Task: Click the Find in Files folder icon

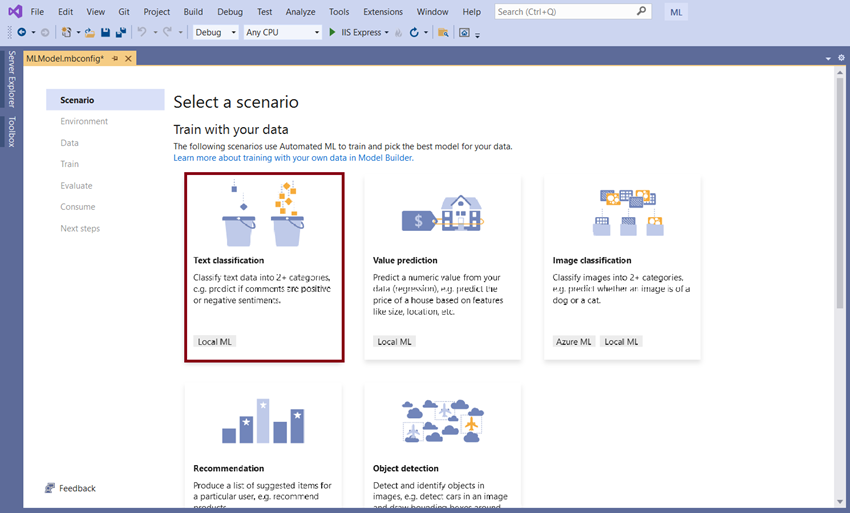Action: (x=443, y=33)
